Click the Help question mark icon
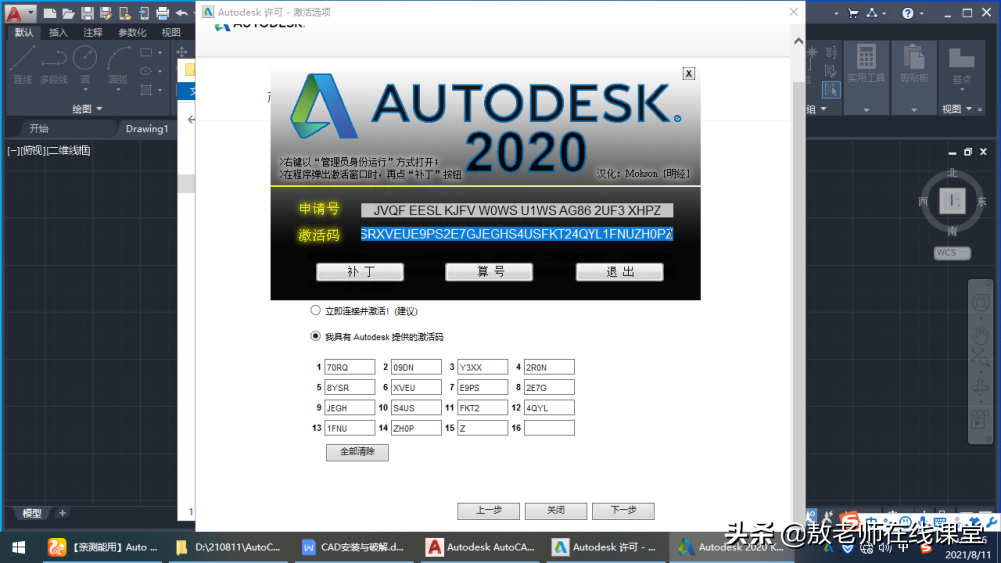 pos(908,13)
